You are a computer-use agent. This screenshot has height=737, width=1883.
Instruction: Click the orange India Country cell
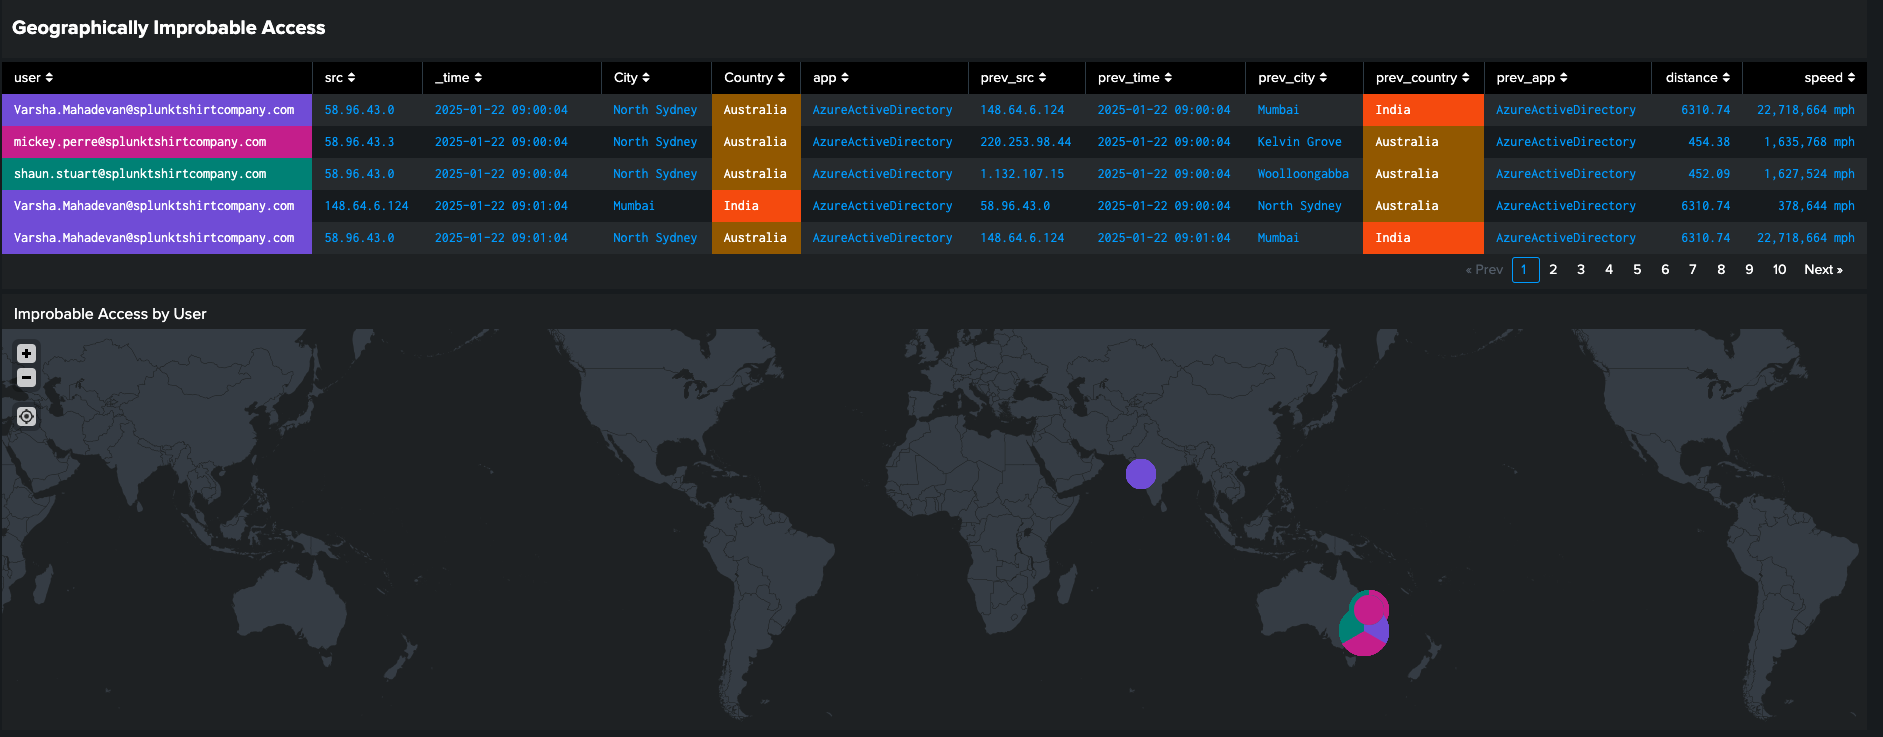coord(756,206)
